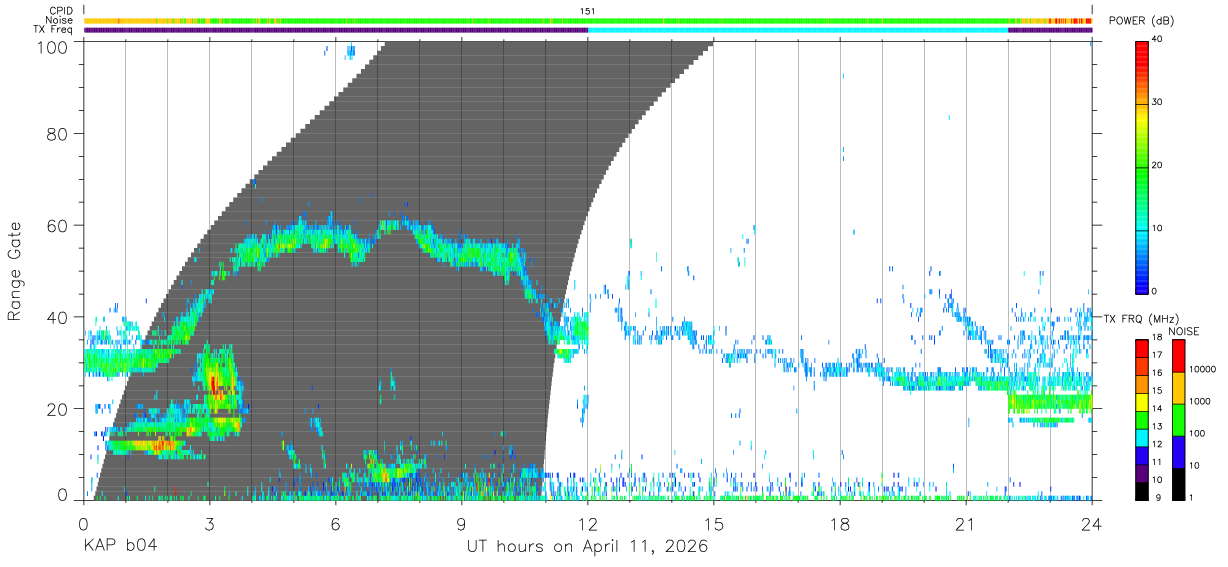
Task: Click the yellow 1000-10000 swatch in NOISE legend
Action: coord(1177,387)
